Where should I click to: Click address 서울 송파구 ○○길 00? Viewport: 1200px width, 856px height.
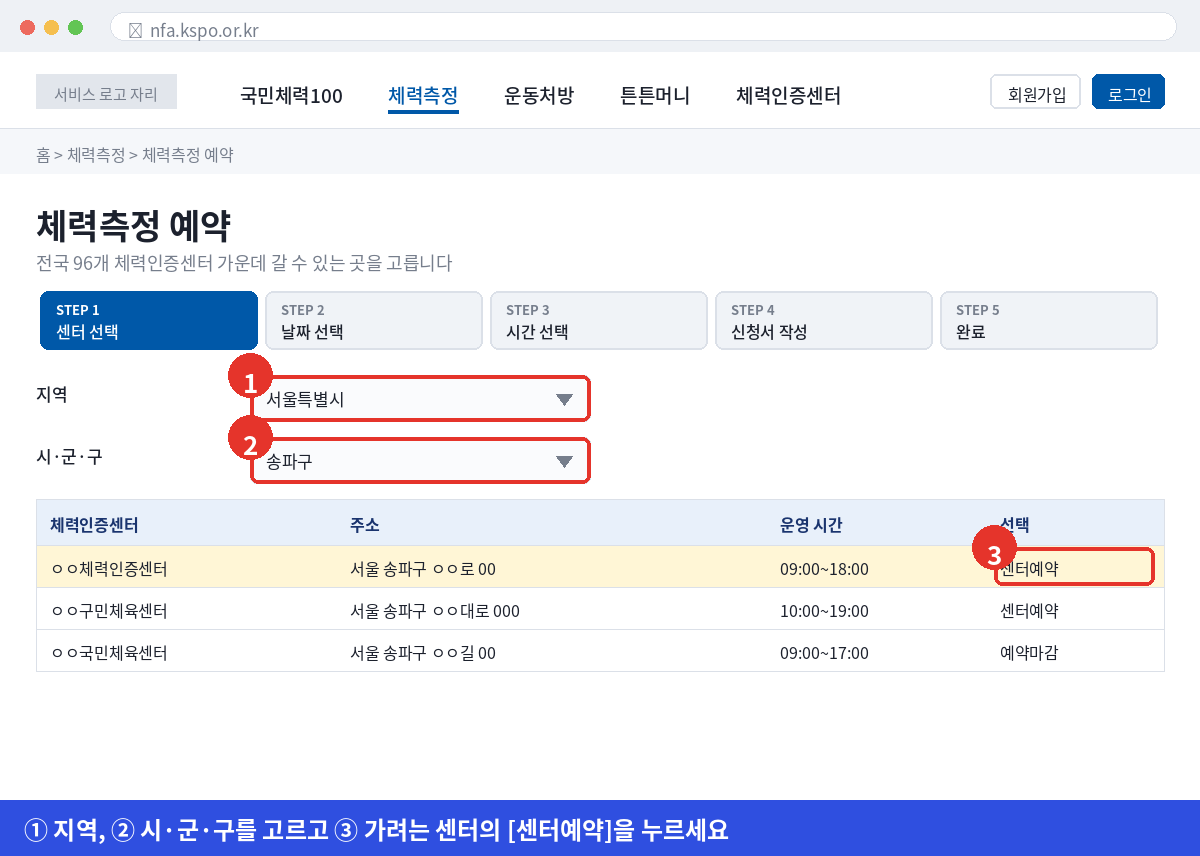click(423, 653)
